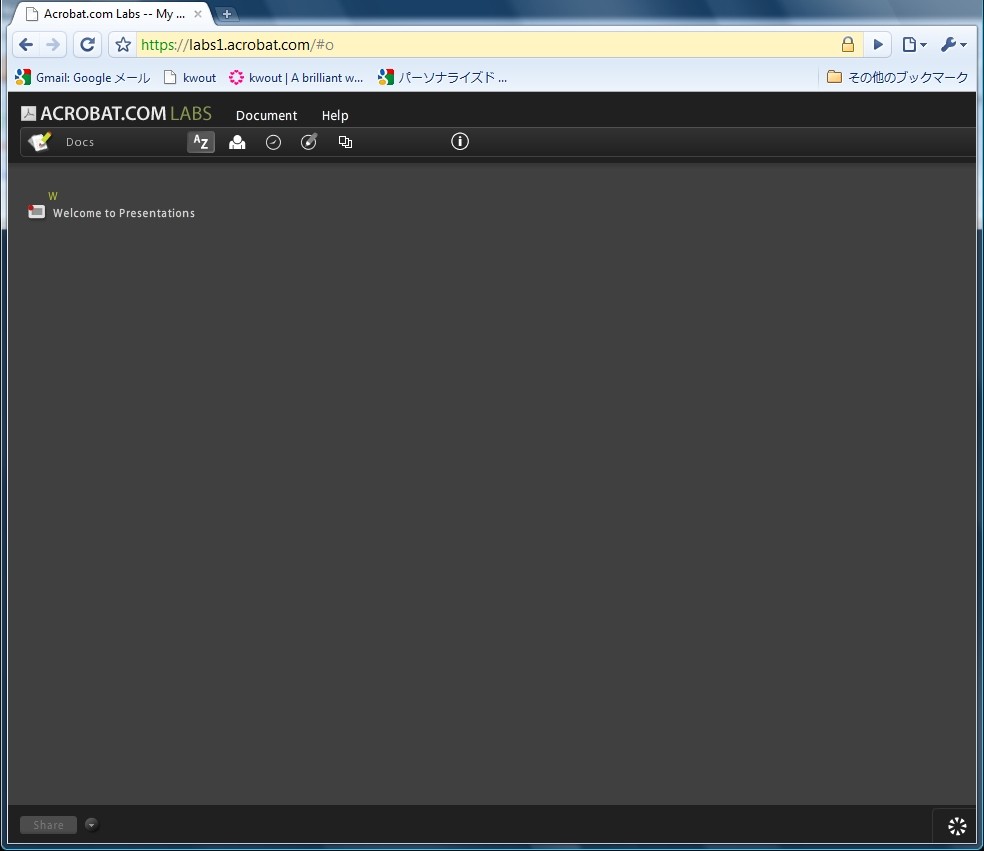View SSL lock icon details
984x851 pixels.
(x=847, y=44)
